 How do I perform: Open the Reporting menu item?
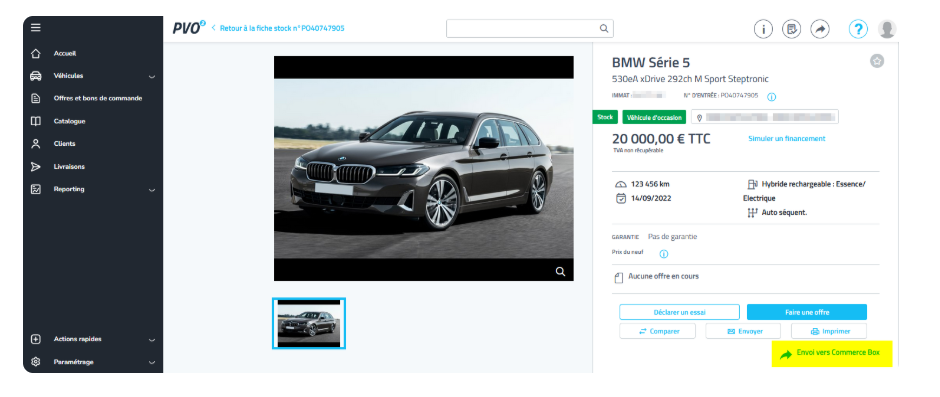point(69,190)
